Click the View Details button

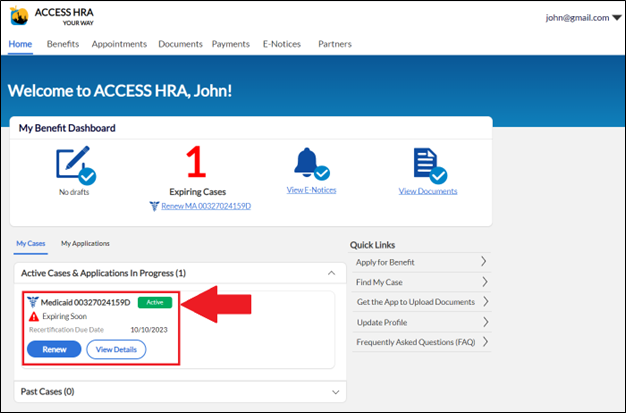pos(116,349)
